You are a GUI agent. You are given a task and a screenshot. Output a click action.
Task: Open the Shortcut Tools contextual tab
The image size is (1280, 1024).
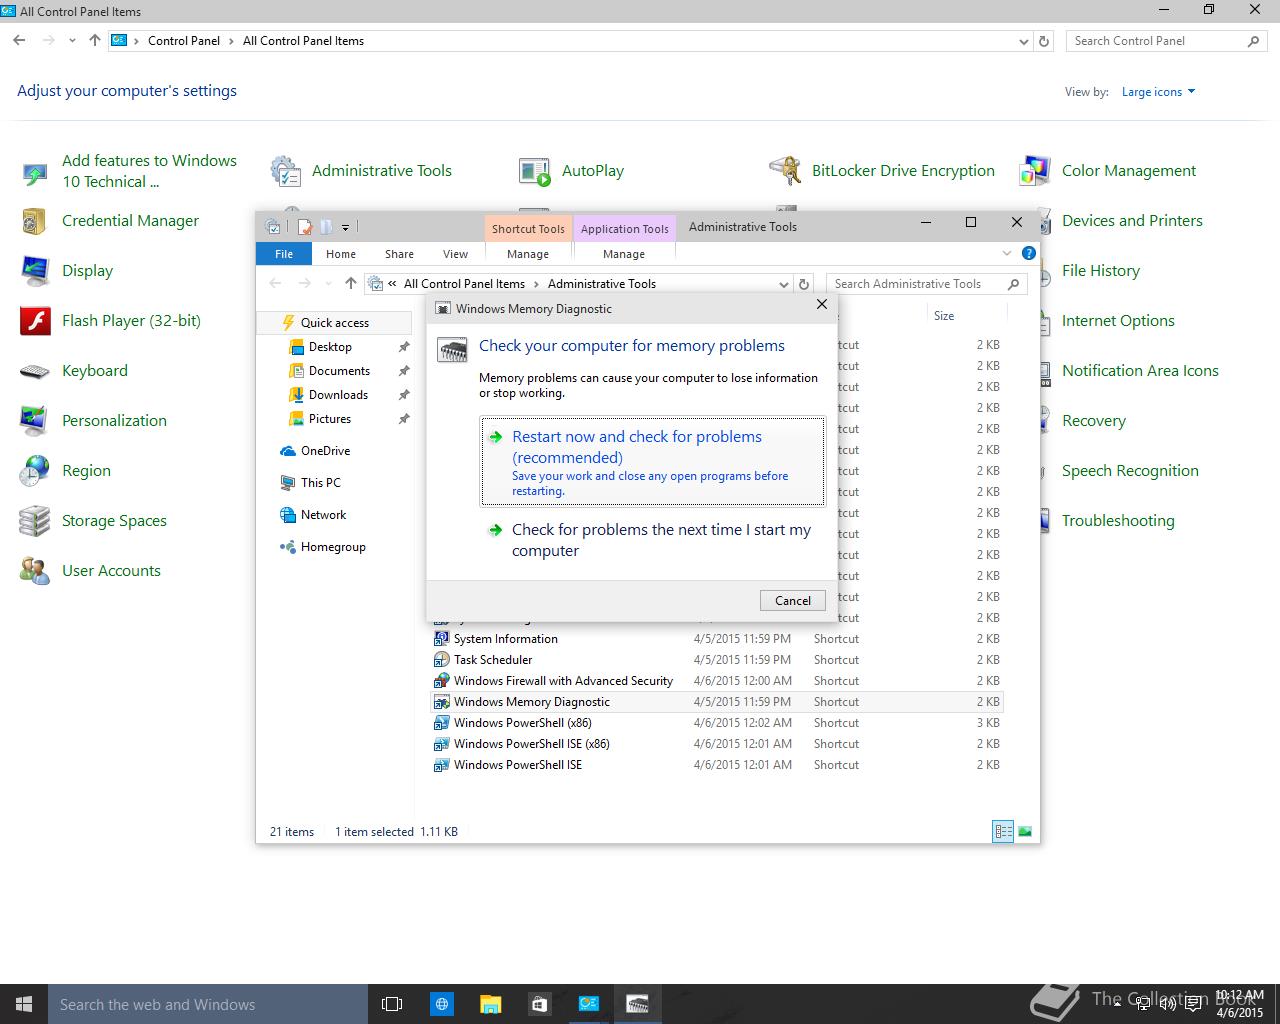click(x=528, y=228)
